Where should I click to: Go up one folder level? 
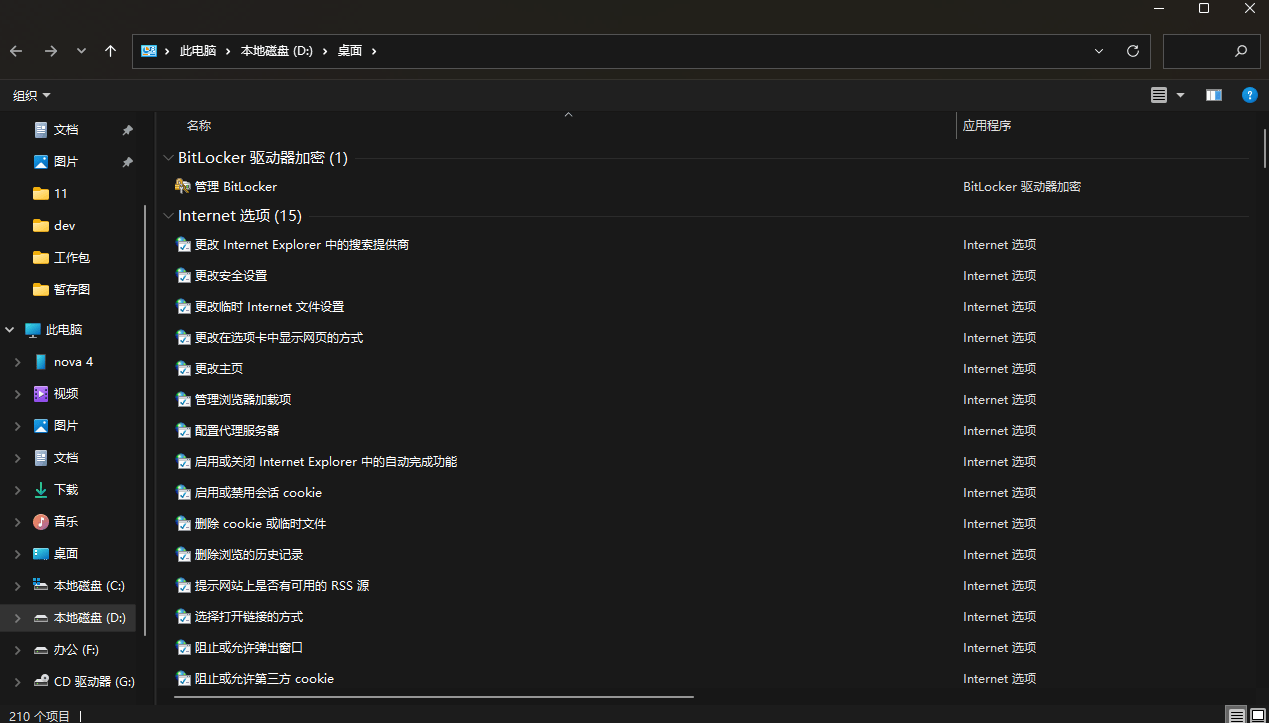(x=110, y=51)
